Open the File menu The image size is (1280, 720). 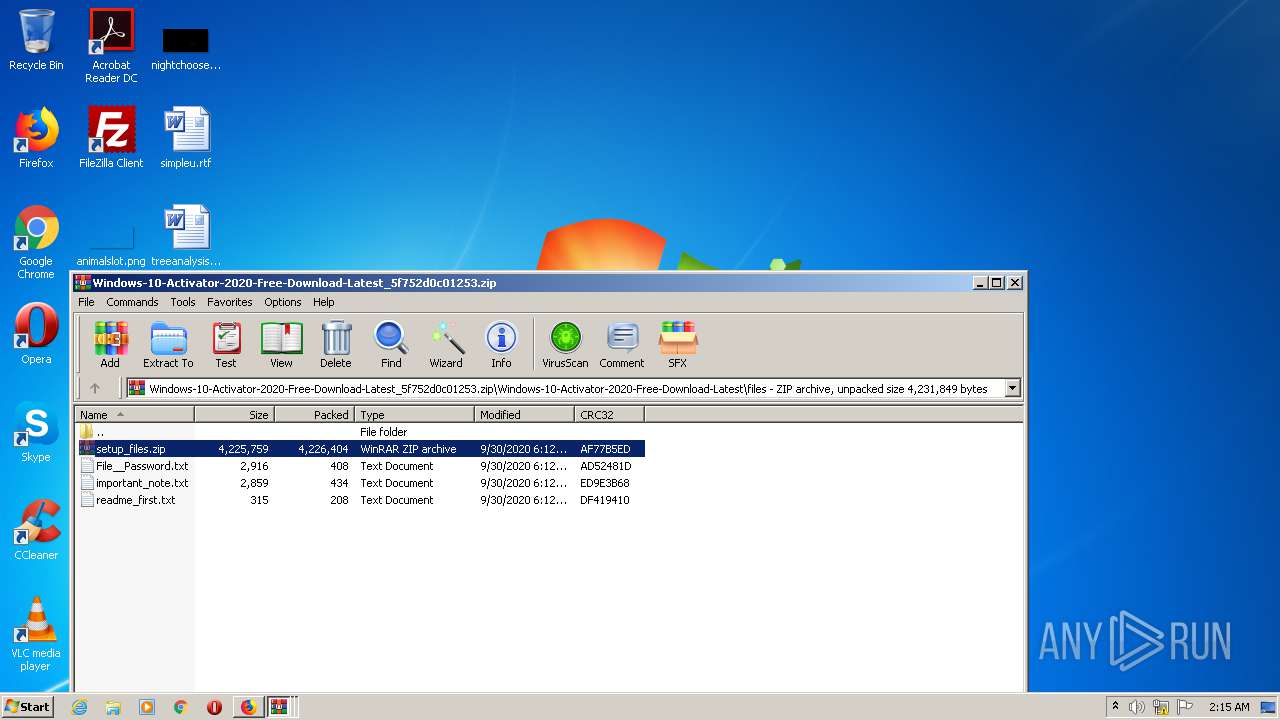(x=87, y=302)
